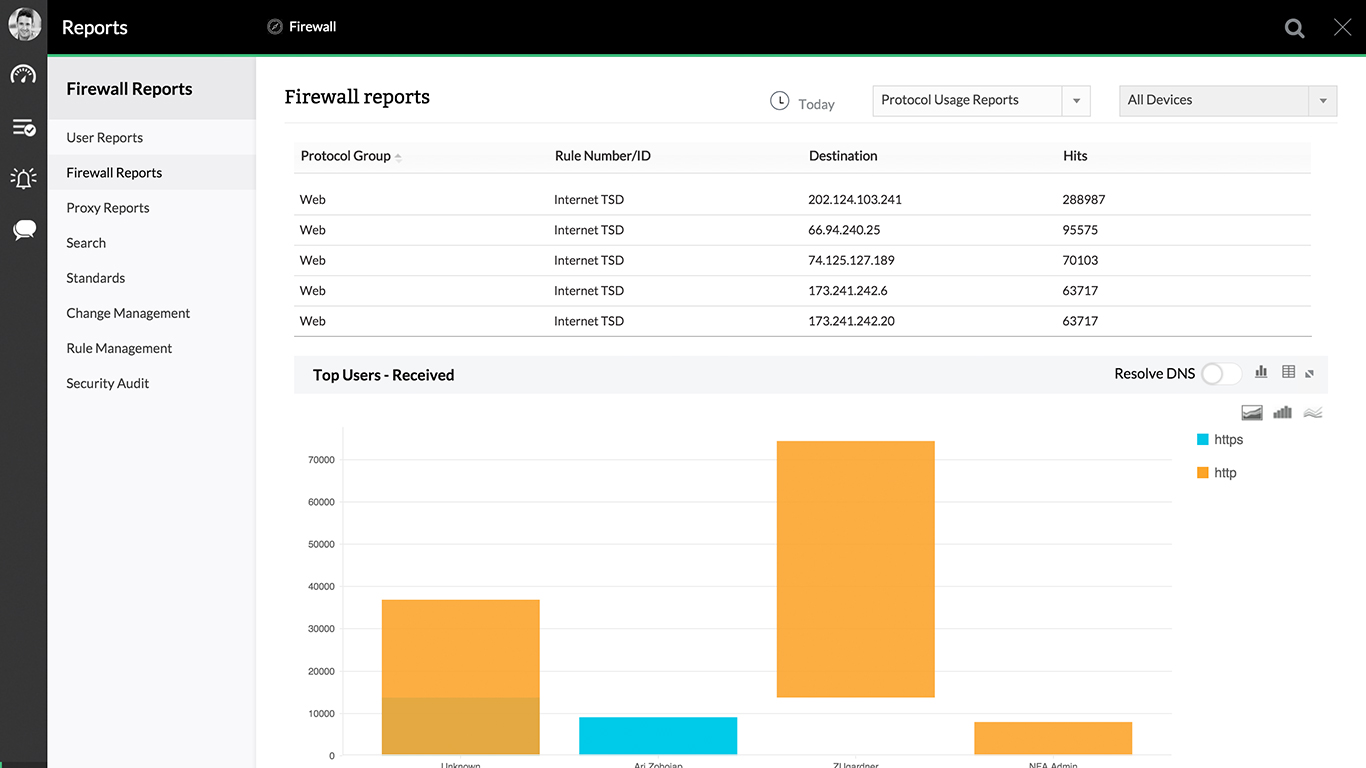
Task: Click the arrow of All Devices dropdown
Action: 1323,101
